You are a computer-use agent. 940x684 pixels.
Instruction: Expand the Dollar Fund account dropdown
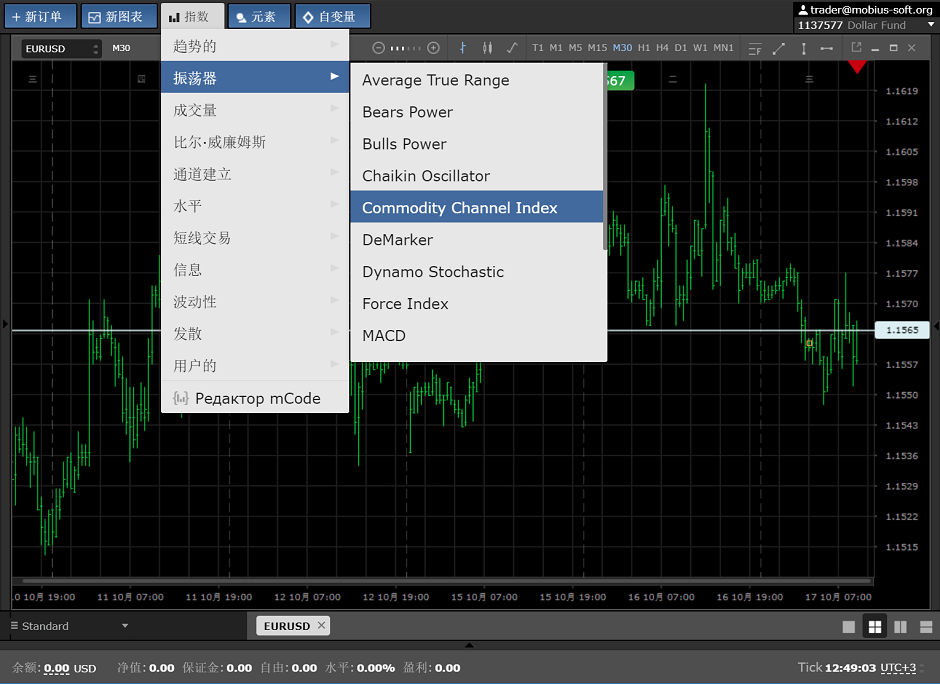click(x=930, y=25)
